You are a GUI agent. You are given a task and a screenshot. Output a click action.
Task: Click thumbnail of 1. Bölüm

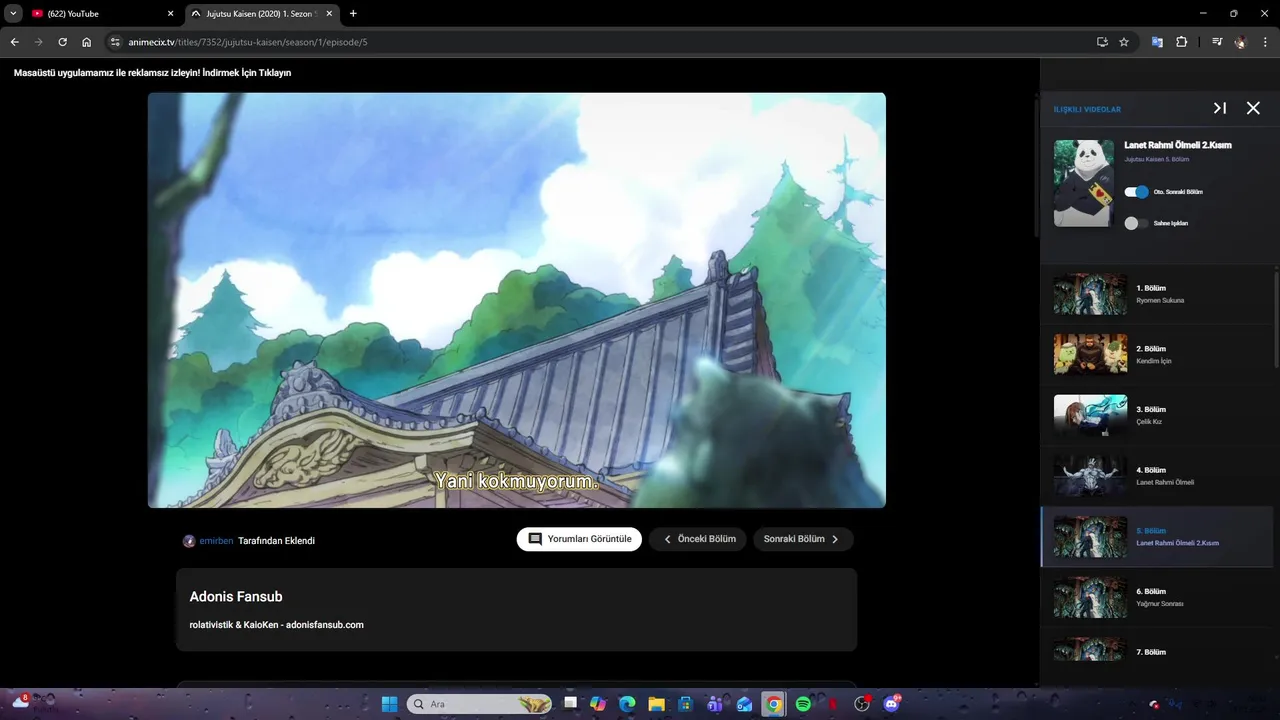tap(1090, 294)
